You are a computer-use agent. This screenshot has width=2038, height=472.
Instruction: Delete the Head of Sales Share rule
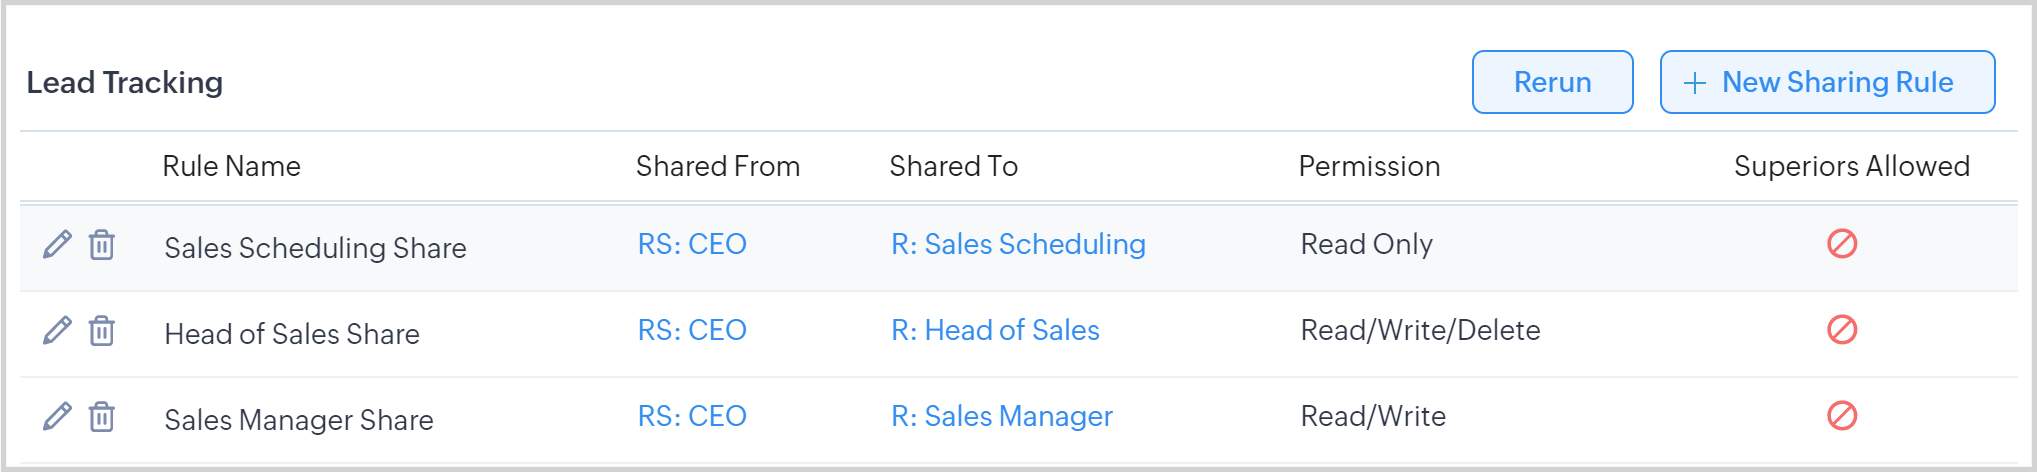coord(102,330)
